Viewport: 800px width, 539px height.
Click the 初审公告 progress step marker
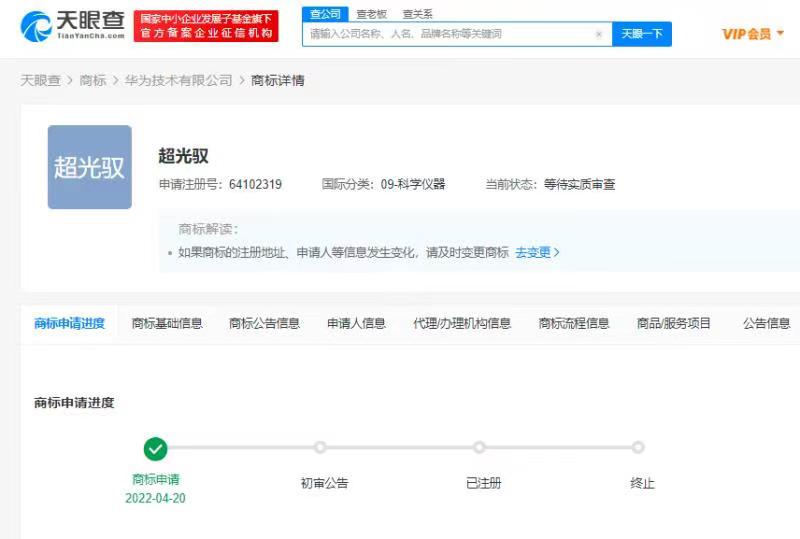[320, 448]
